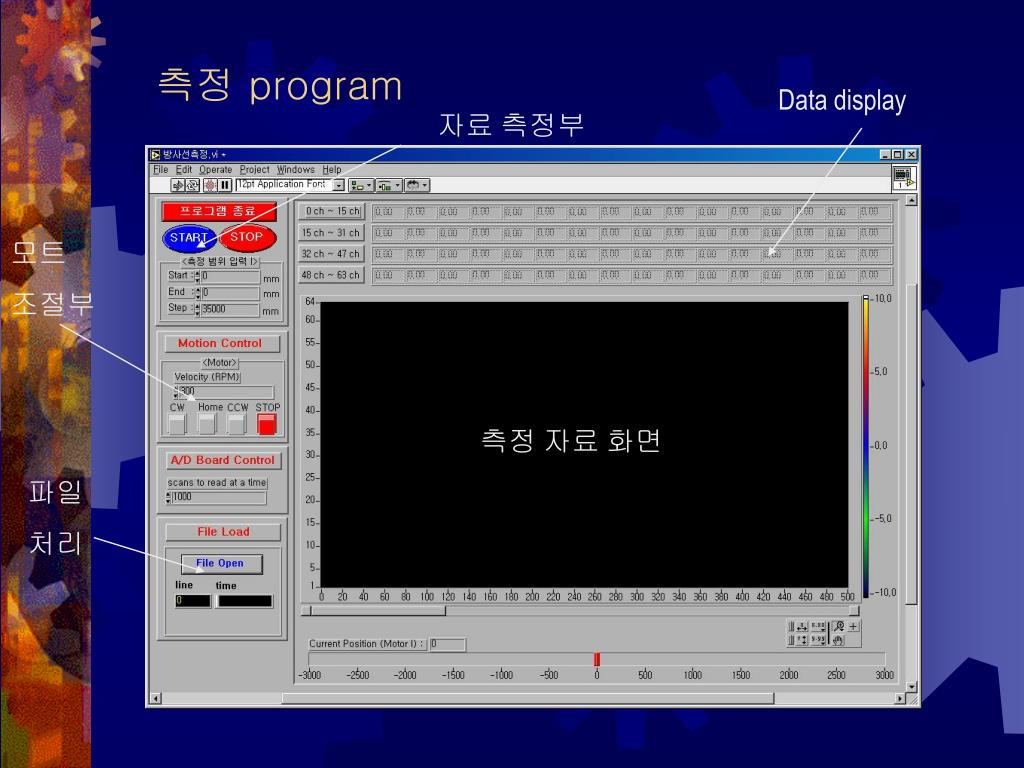Toggle the red motor STOP switch

click(x=267, y=424)
